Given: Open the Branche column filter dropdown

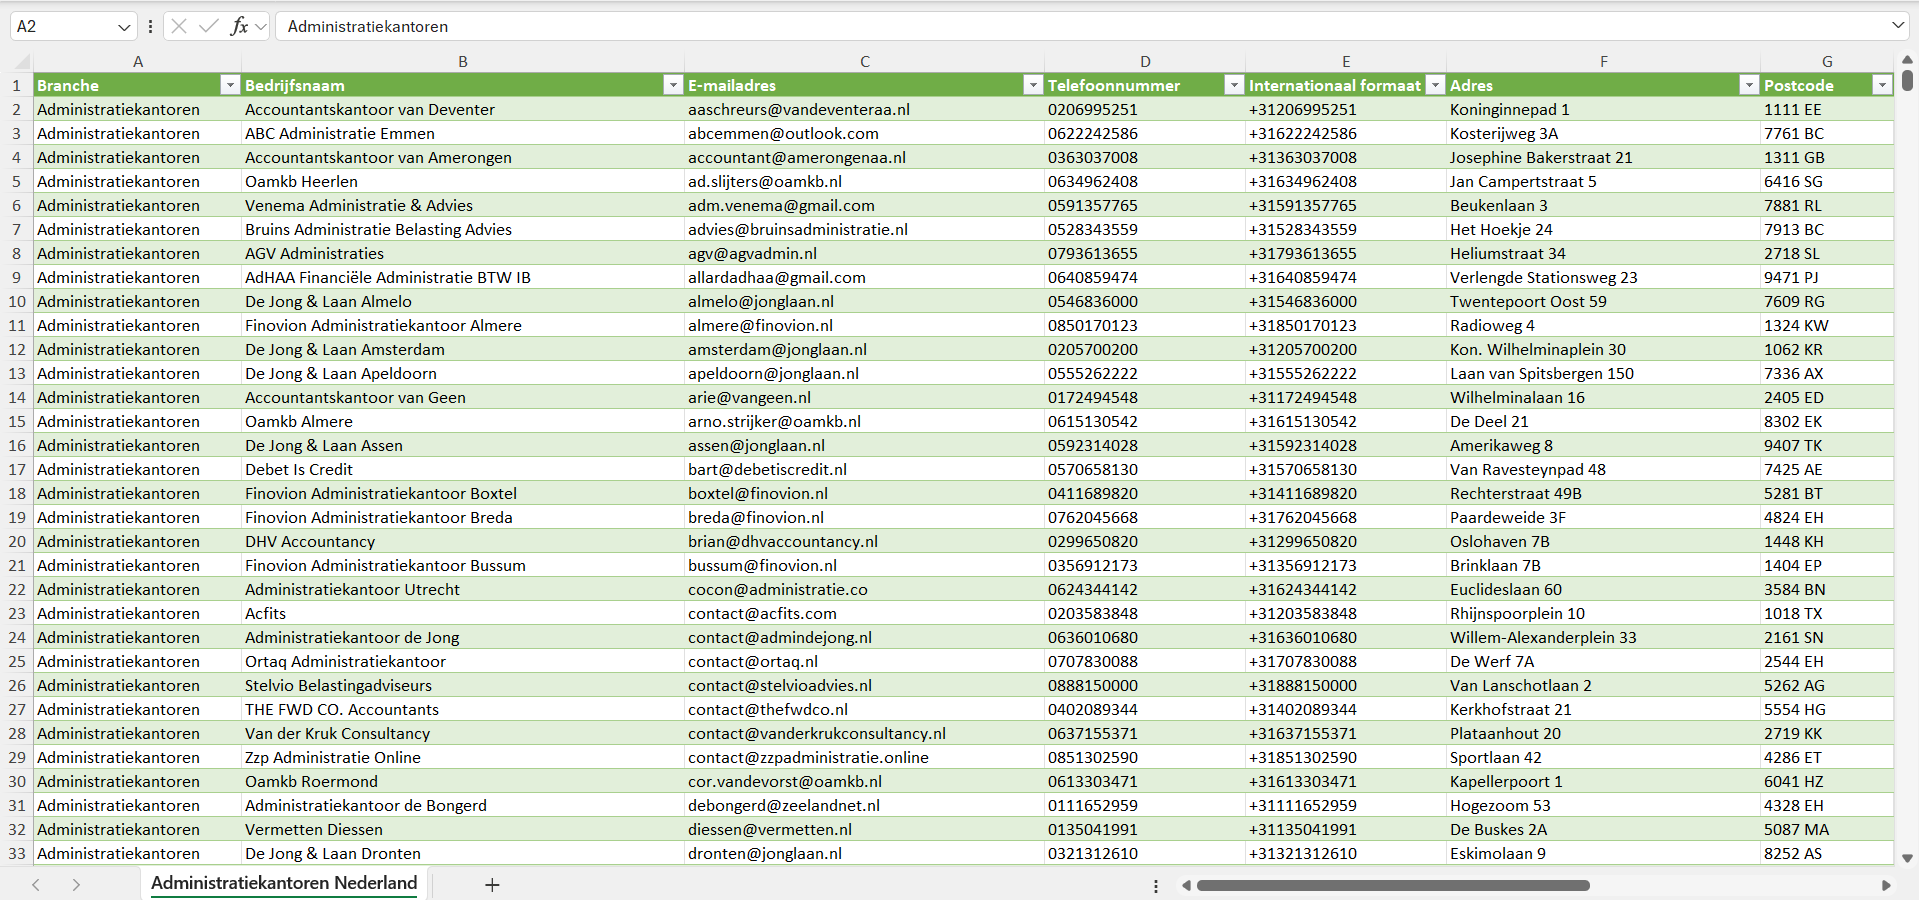Looking at the screenshot, I should coord(229,86).
